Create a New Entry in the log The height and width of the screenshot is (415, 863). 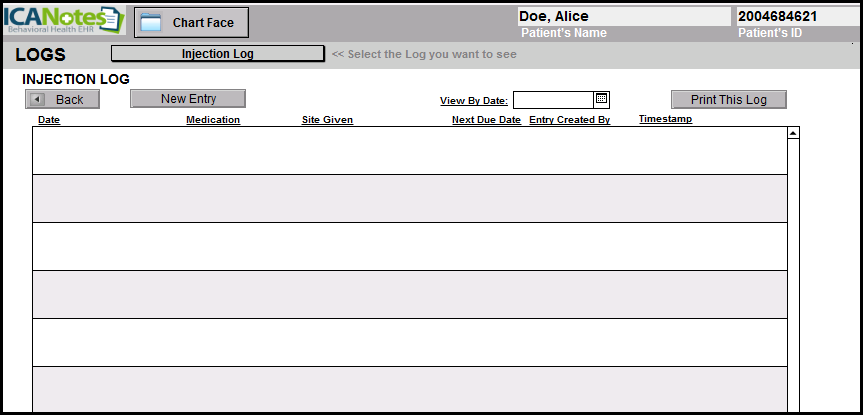tap(188, 98)
